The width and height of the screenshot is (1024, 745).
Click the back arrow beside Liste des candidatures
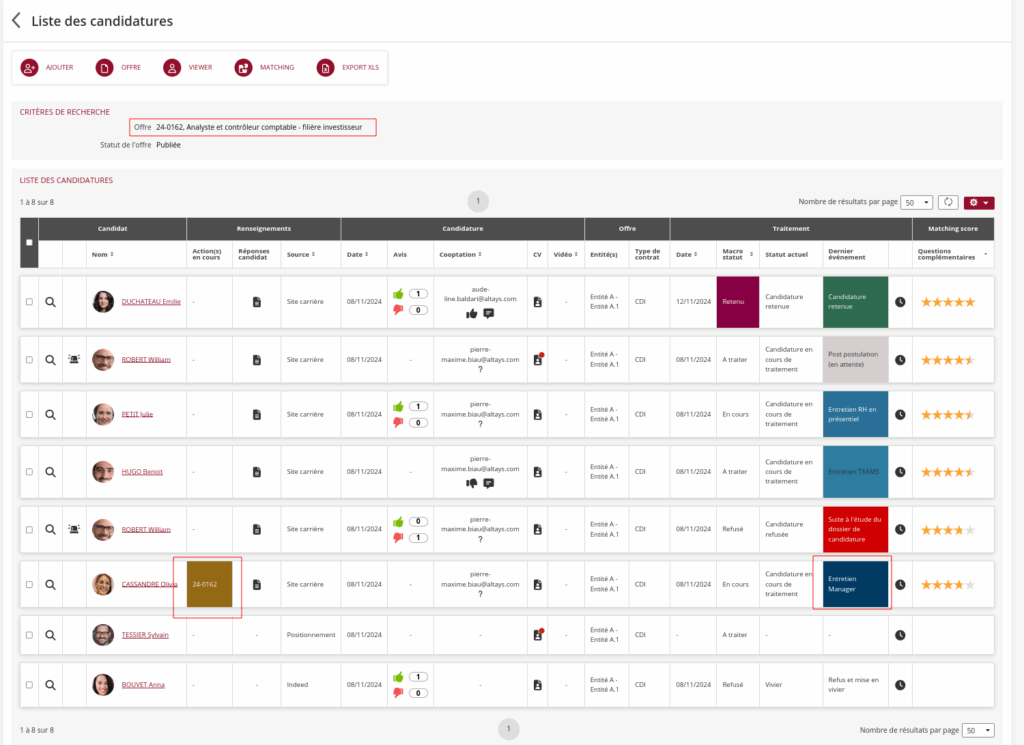(x=16, y=20)
